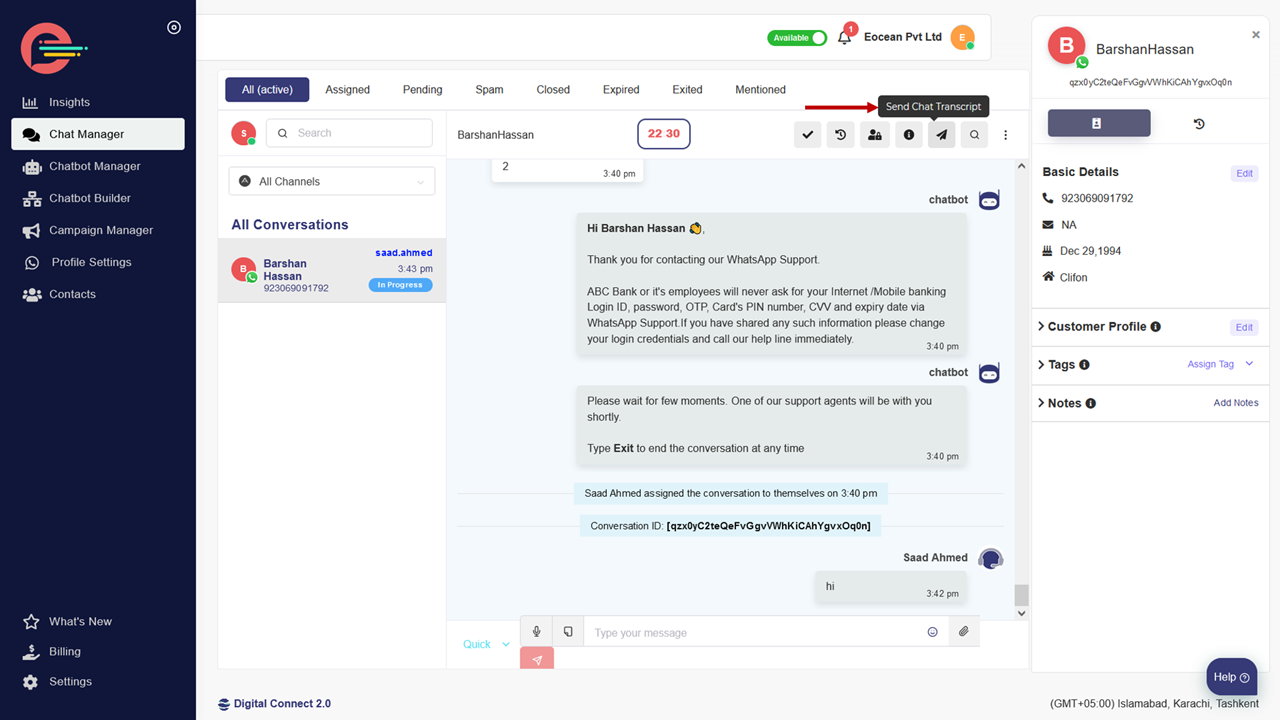This screenshot has width=1280, height=720.
Task: Open the emoji picker icon
Action: [932, 632]
